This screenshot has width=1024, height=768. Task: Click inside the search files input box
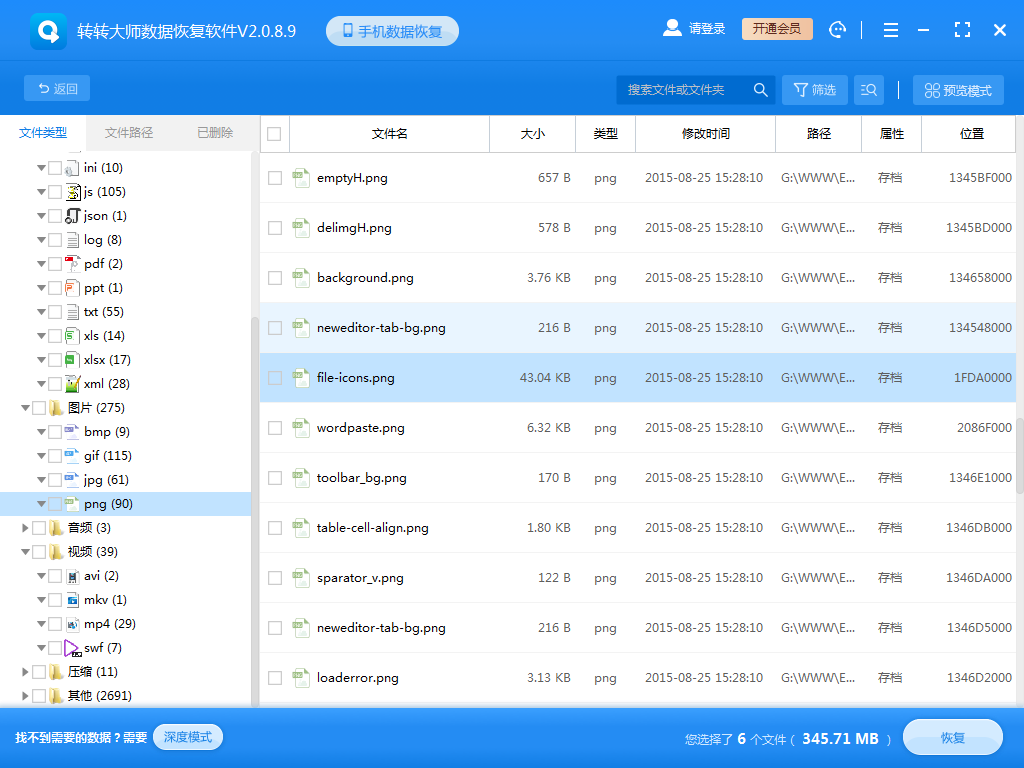(x=680, y=89)
